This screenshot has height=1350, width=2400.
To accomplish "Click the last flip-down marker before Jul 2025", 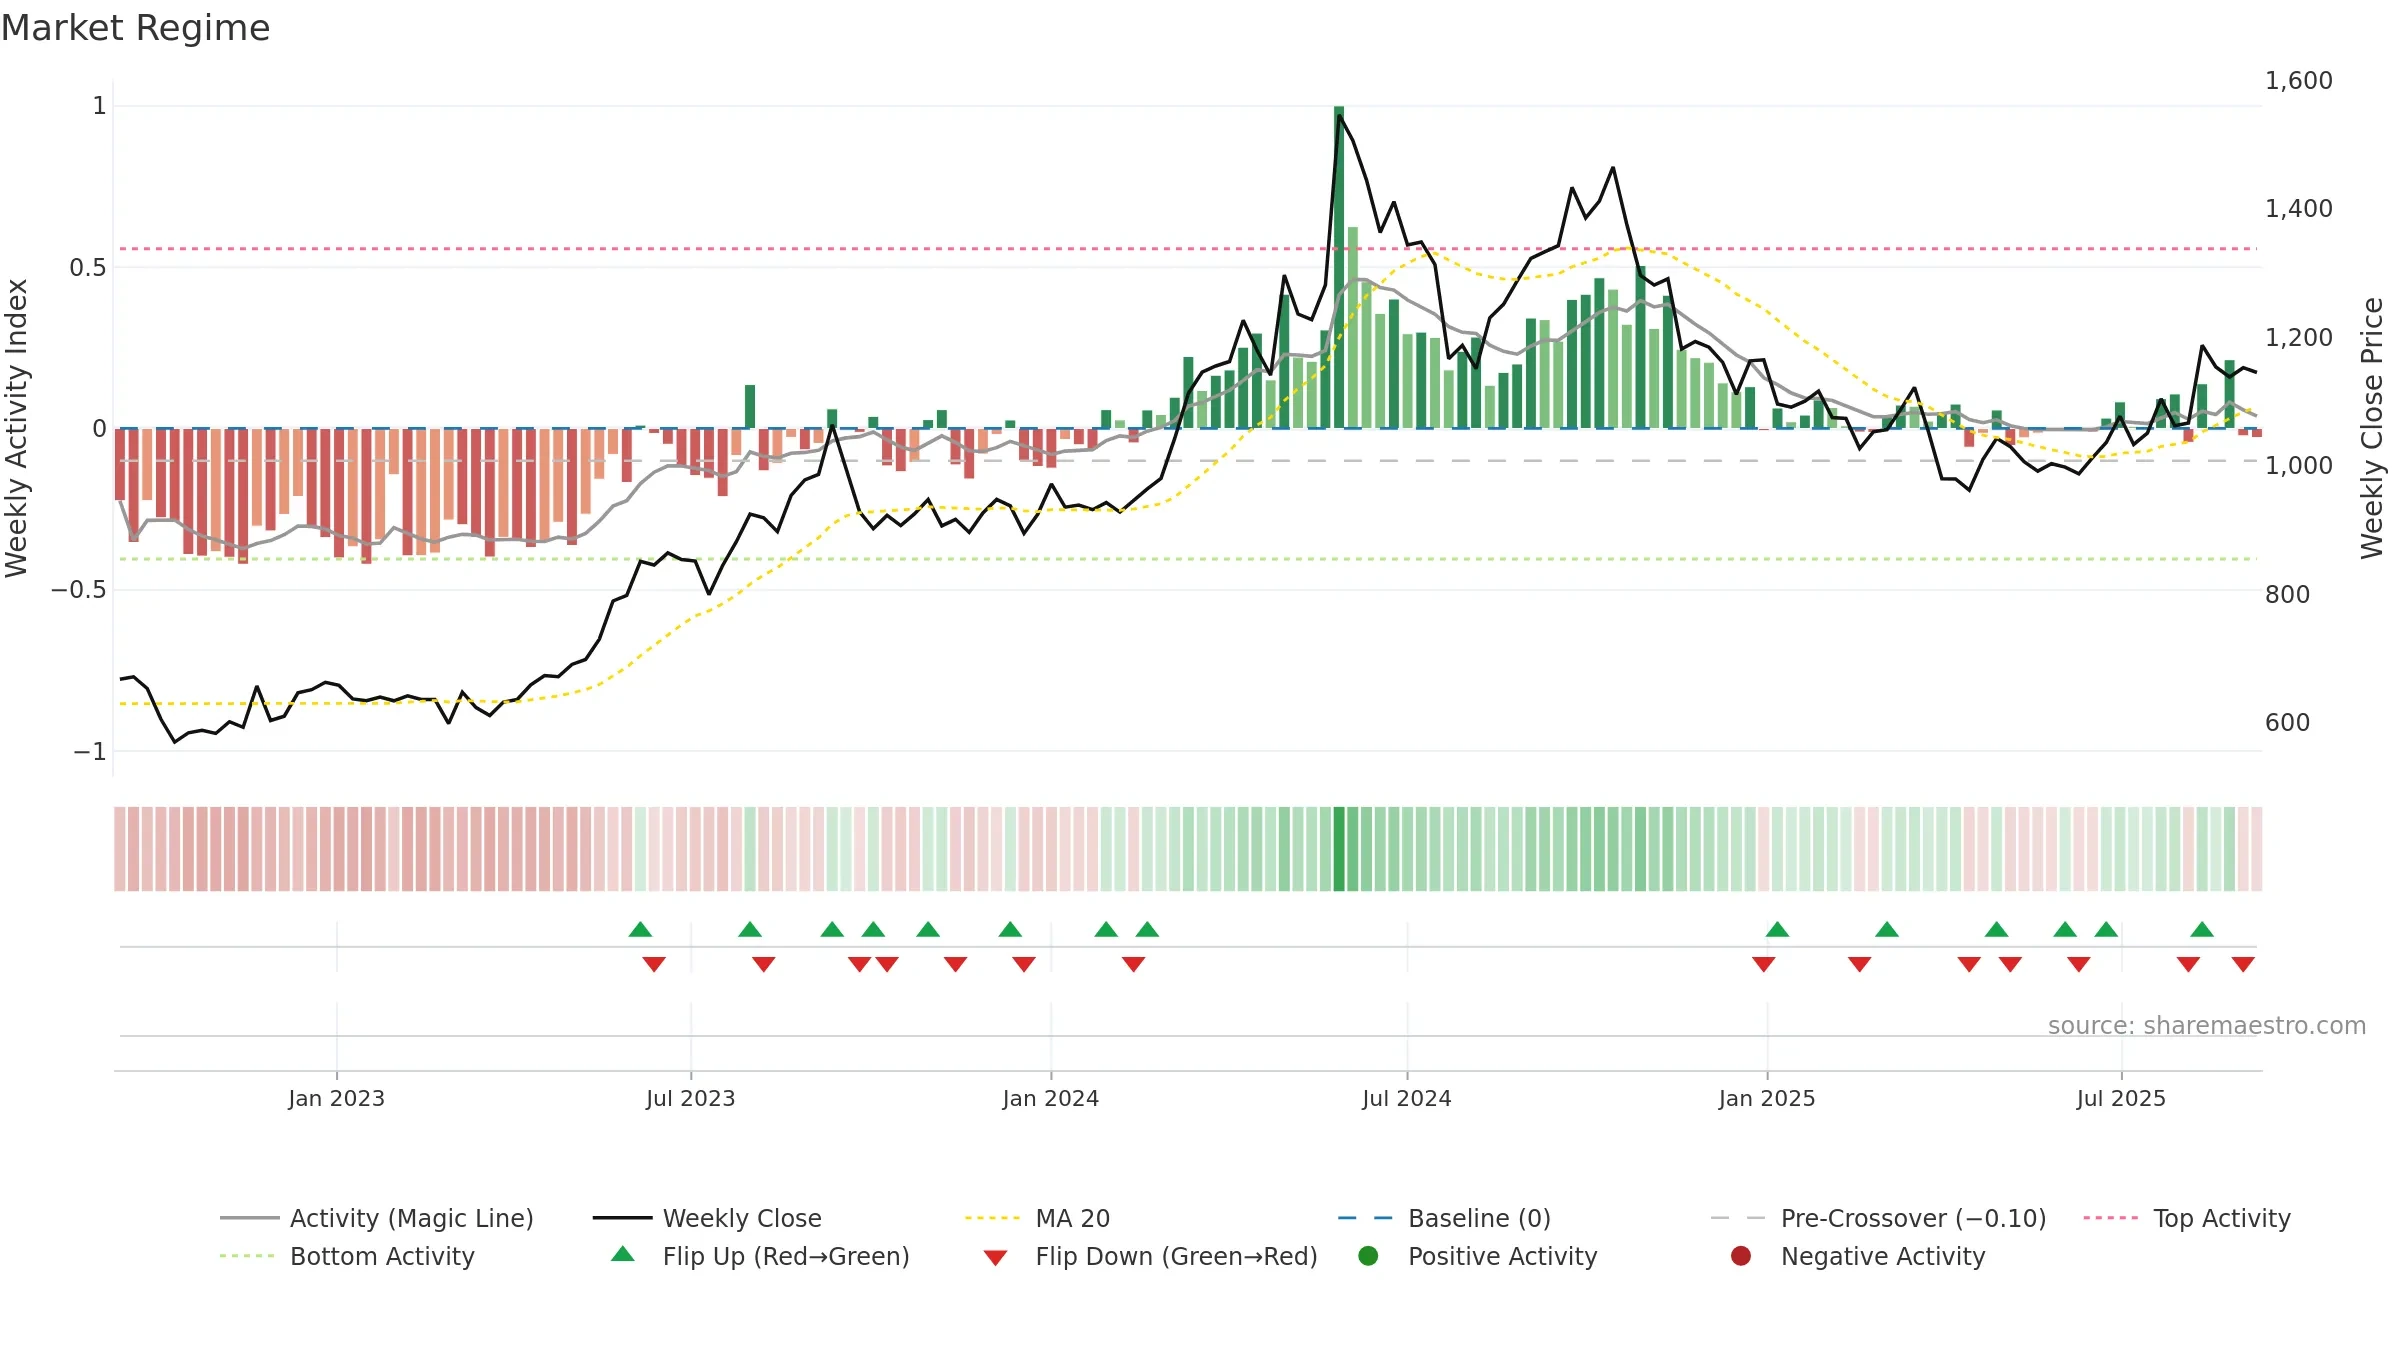I will pyautogui.click(x=2079, y=964).
